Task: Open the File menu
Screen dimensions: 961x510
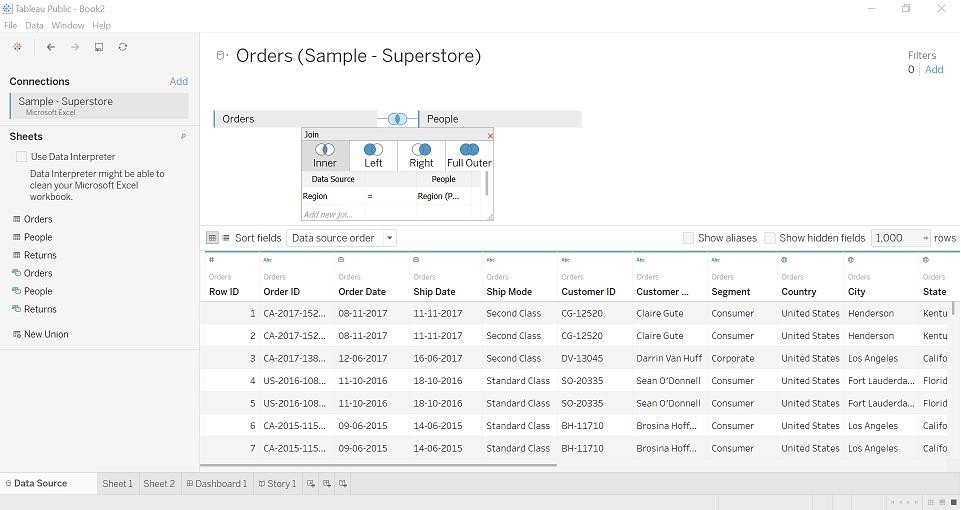Action: coord(10,25)
